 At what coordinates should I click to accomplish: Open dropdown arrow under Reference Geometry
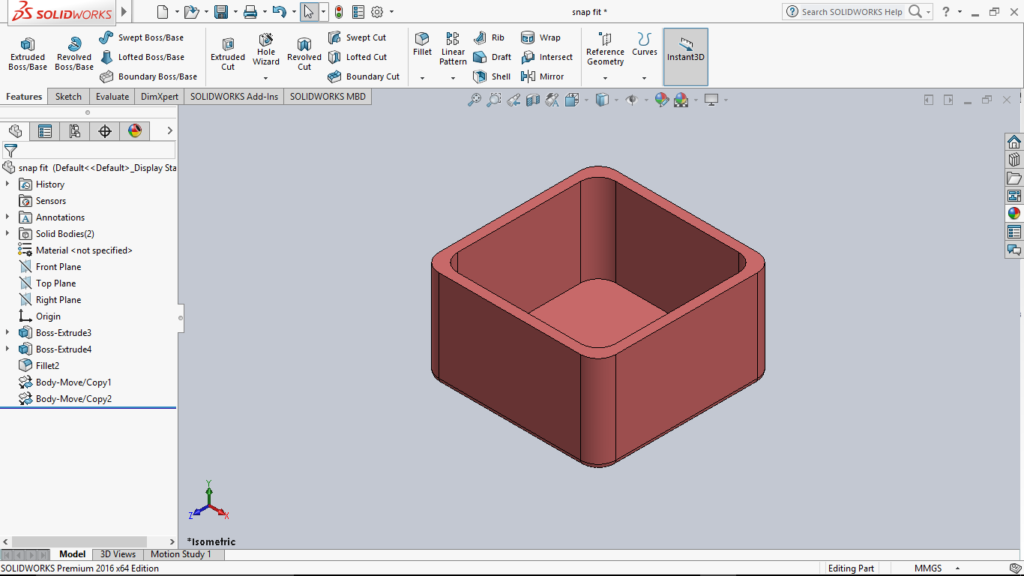tap(605, 78)
